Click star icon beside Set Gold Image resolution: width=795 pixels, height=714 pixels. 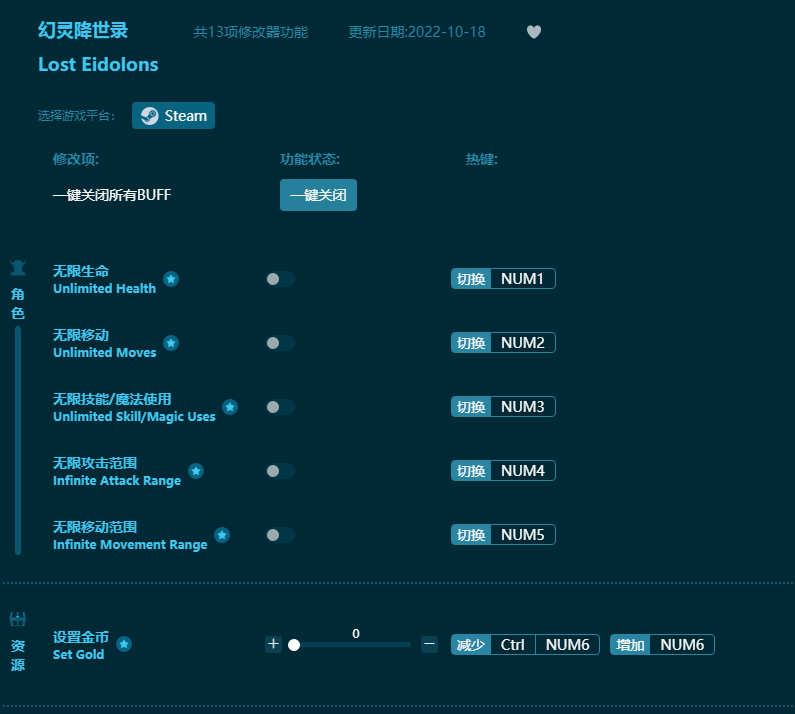[x=124, y=644]
